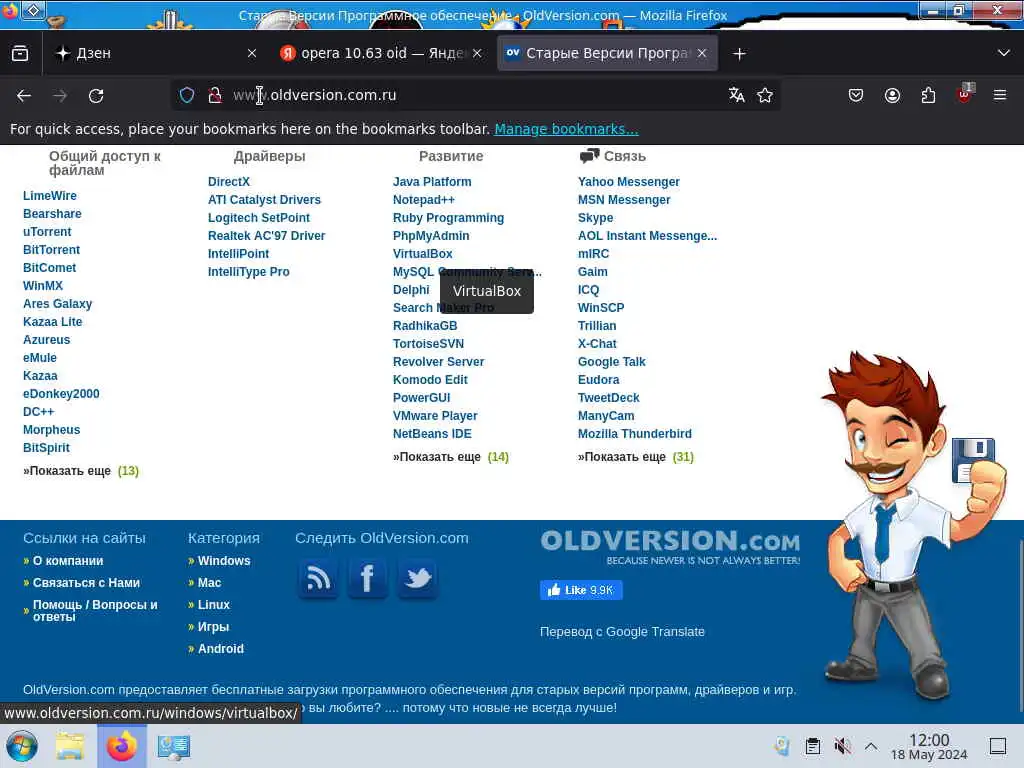Image resolution: width=1024 pixels, height=768 pixels.
Task: Open the extensions puzzle icon
Action: pos(928,95)
